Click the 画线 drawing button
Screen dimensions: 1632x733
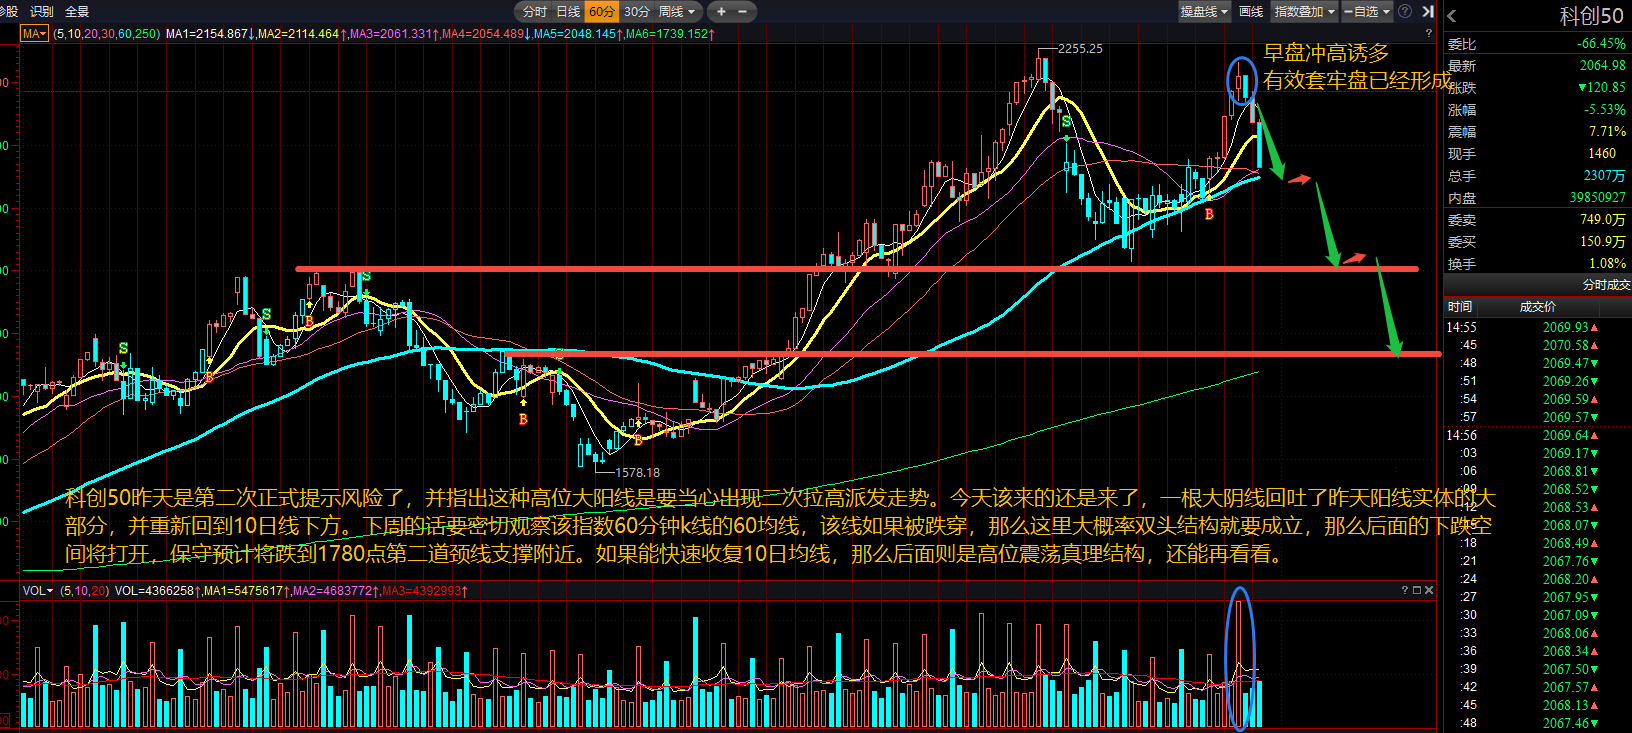[1251, 12]
